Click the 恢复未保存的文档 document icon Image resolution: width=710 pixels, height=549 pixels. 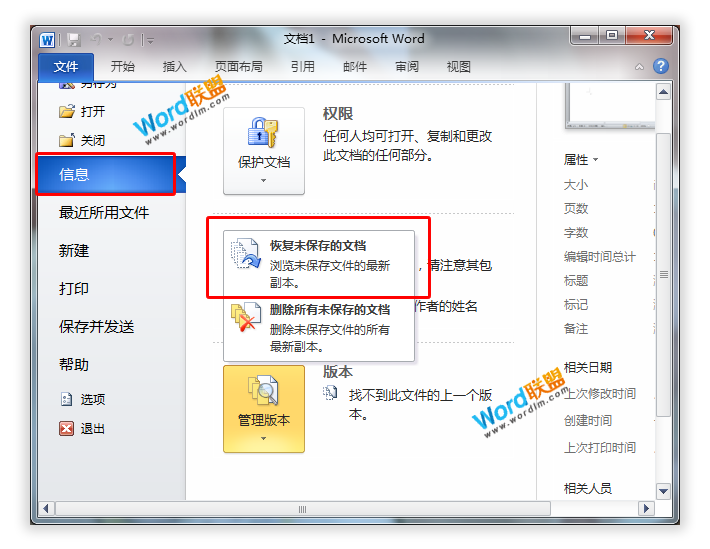(x=245, y=254)
